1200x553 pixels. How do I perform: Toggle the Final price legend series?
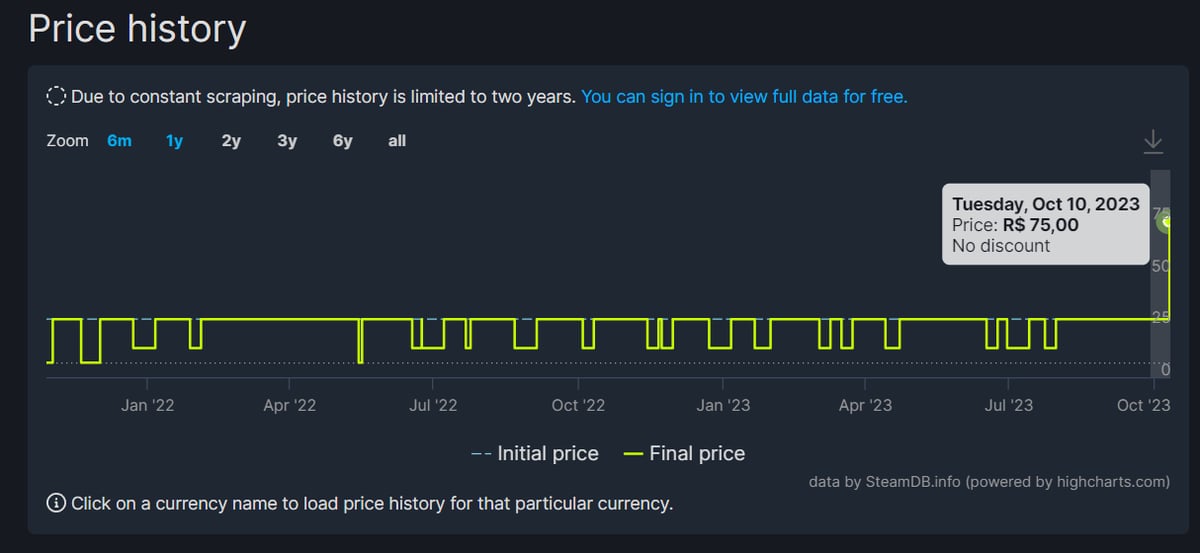684,453
